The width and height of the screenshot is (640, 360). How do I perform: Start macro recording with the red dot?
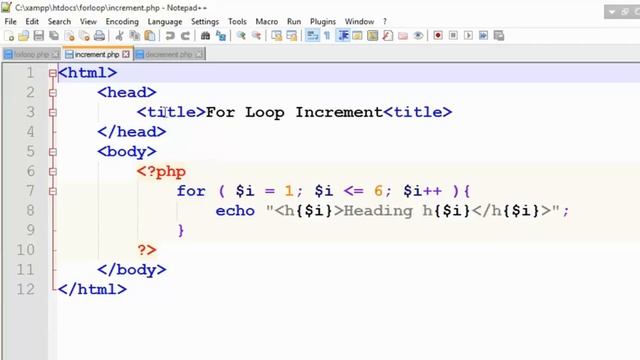point(438,36)
